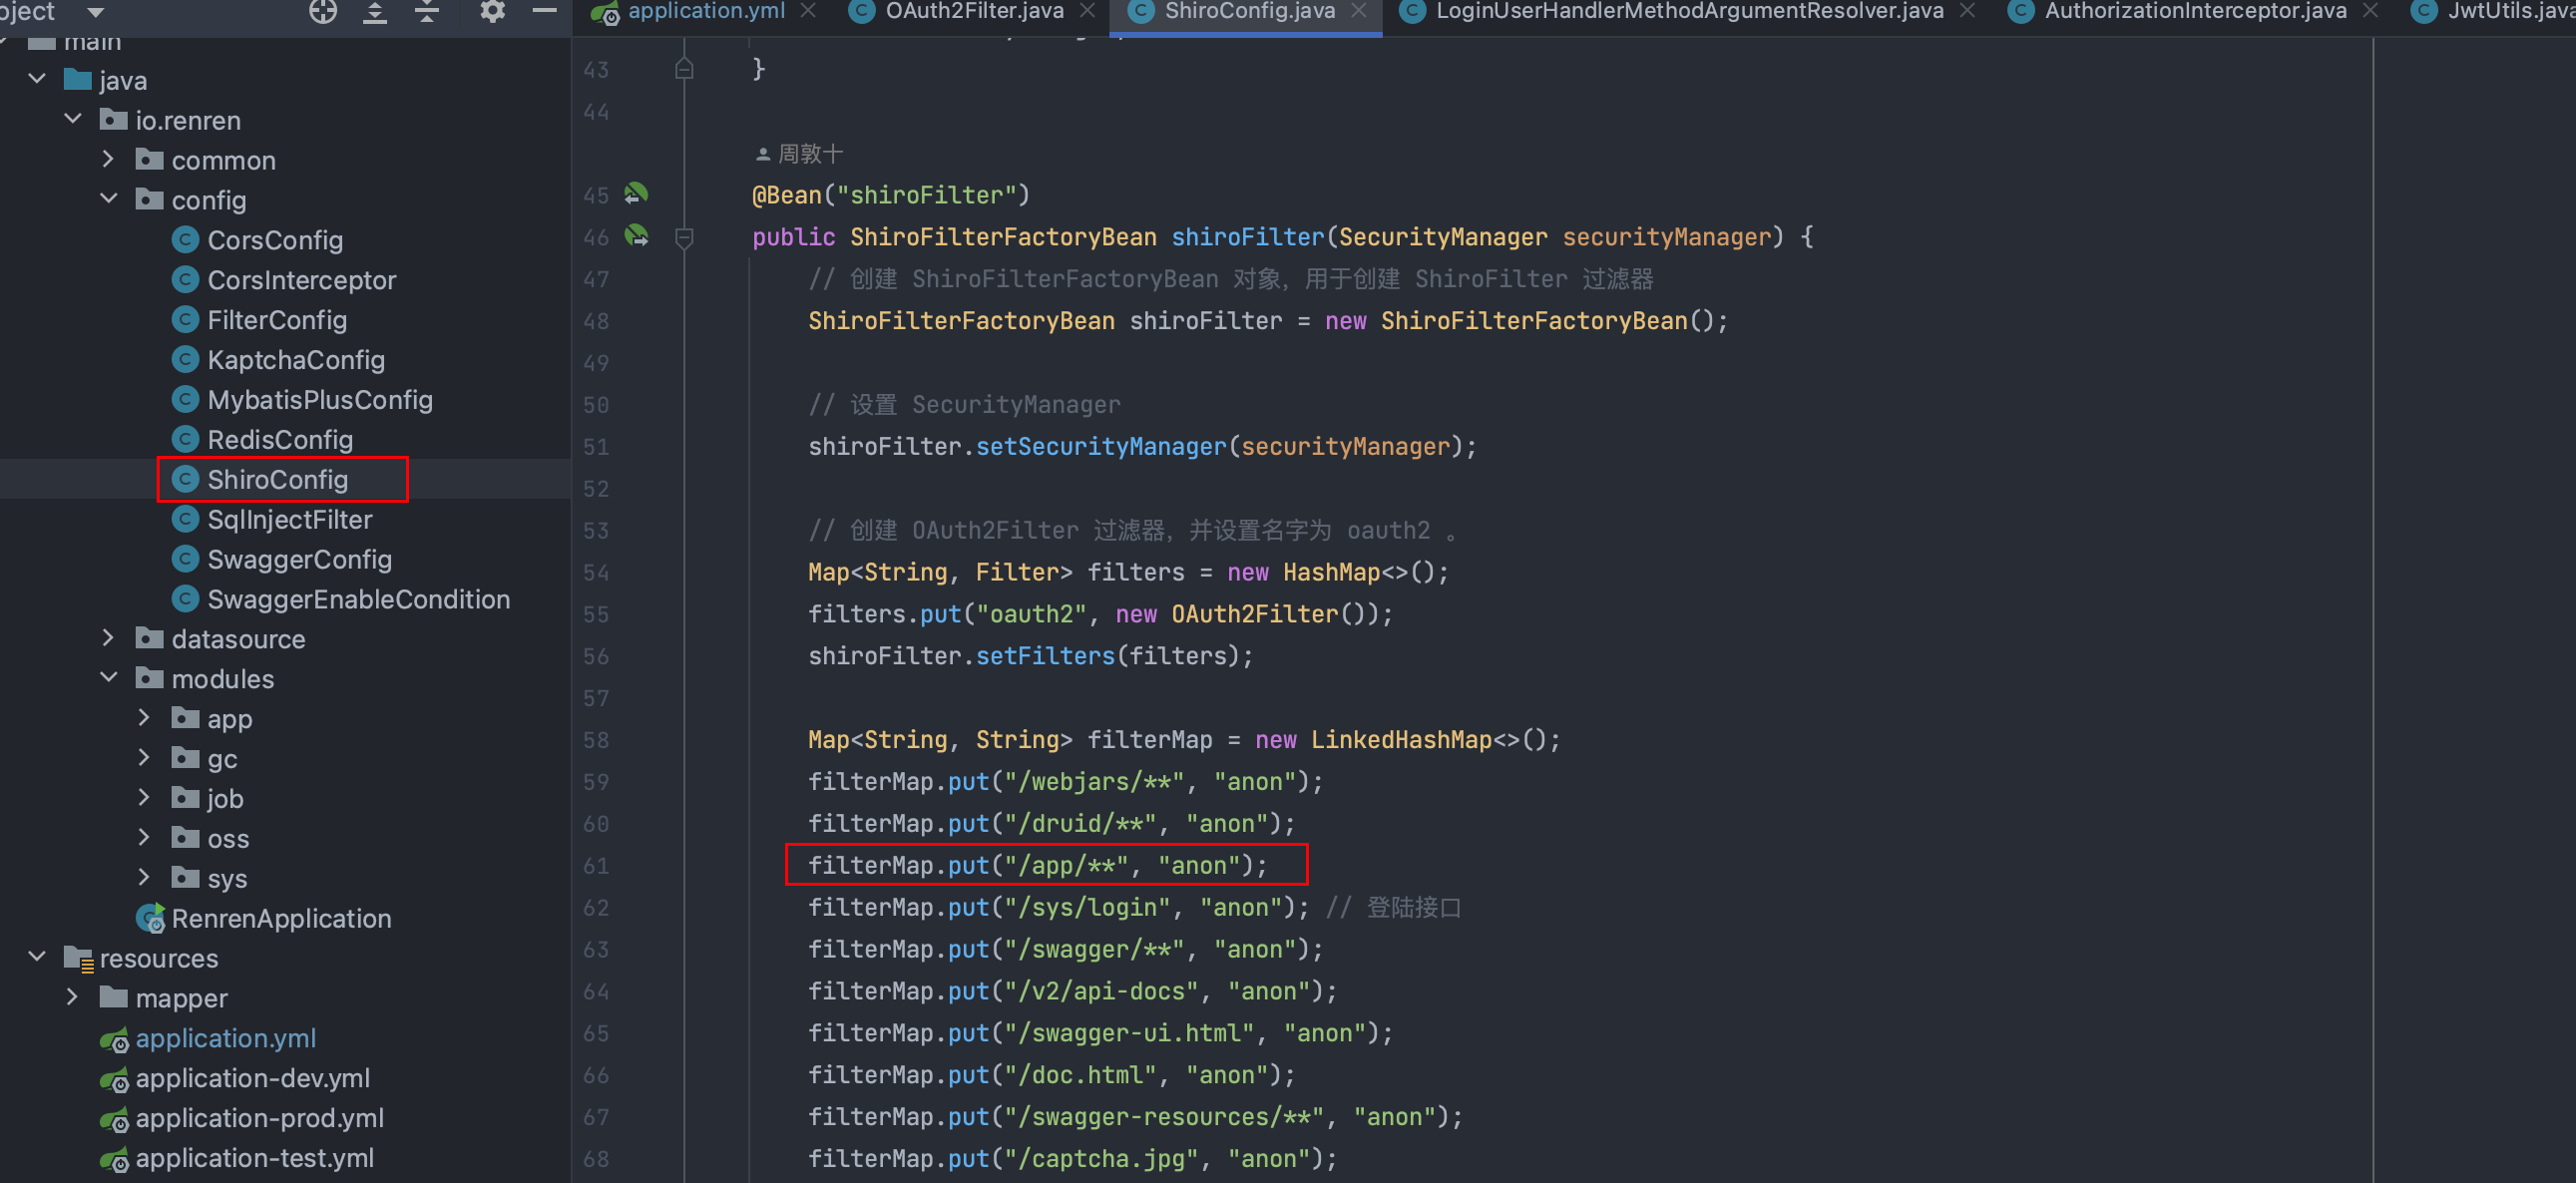Open the Project view dropdown arrow
This screenshot has height=1183, width=2576.
click(96, 12)
